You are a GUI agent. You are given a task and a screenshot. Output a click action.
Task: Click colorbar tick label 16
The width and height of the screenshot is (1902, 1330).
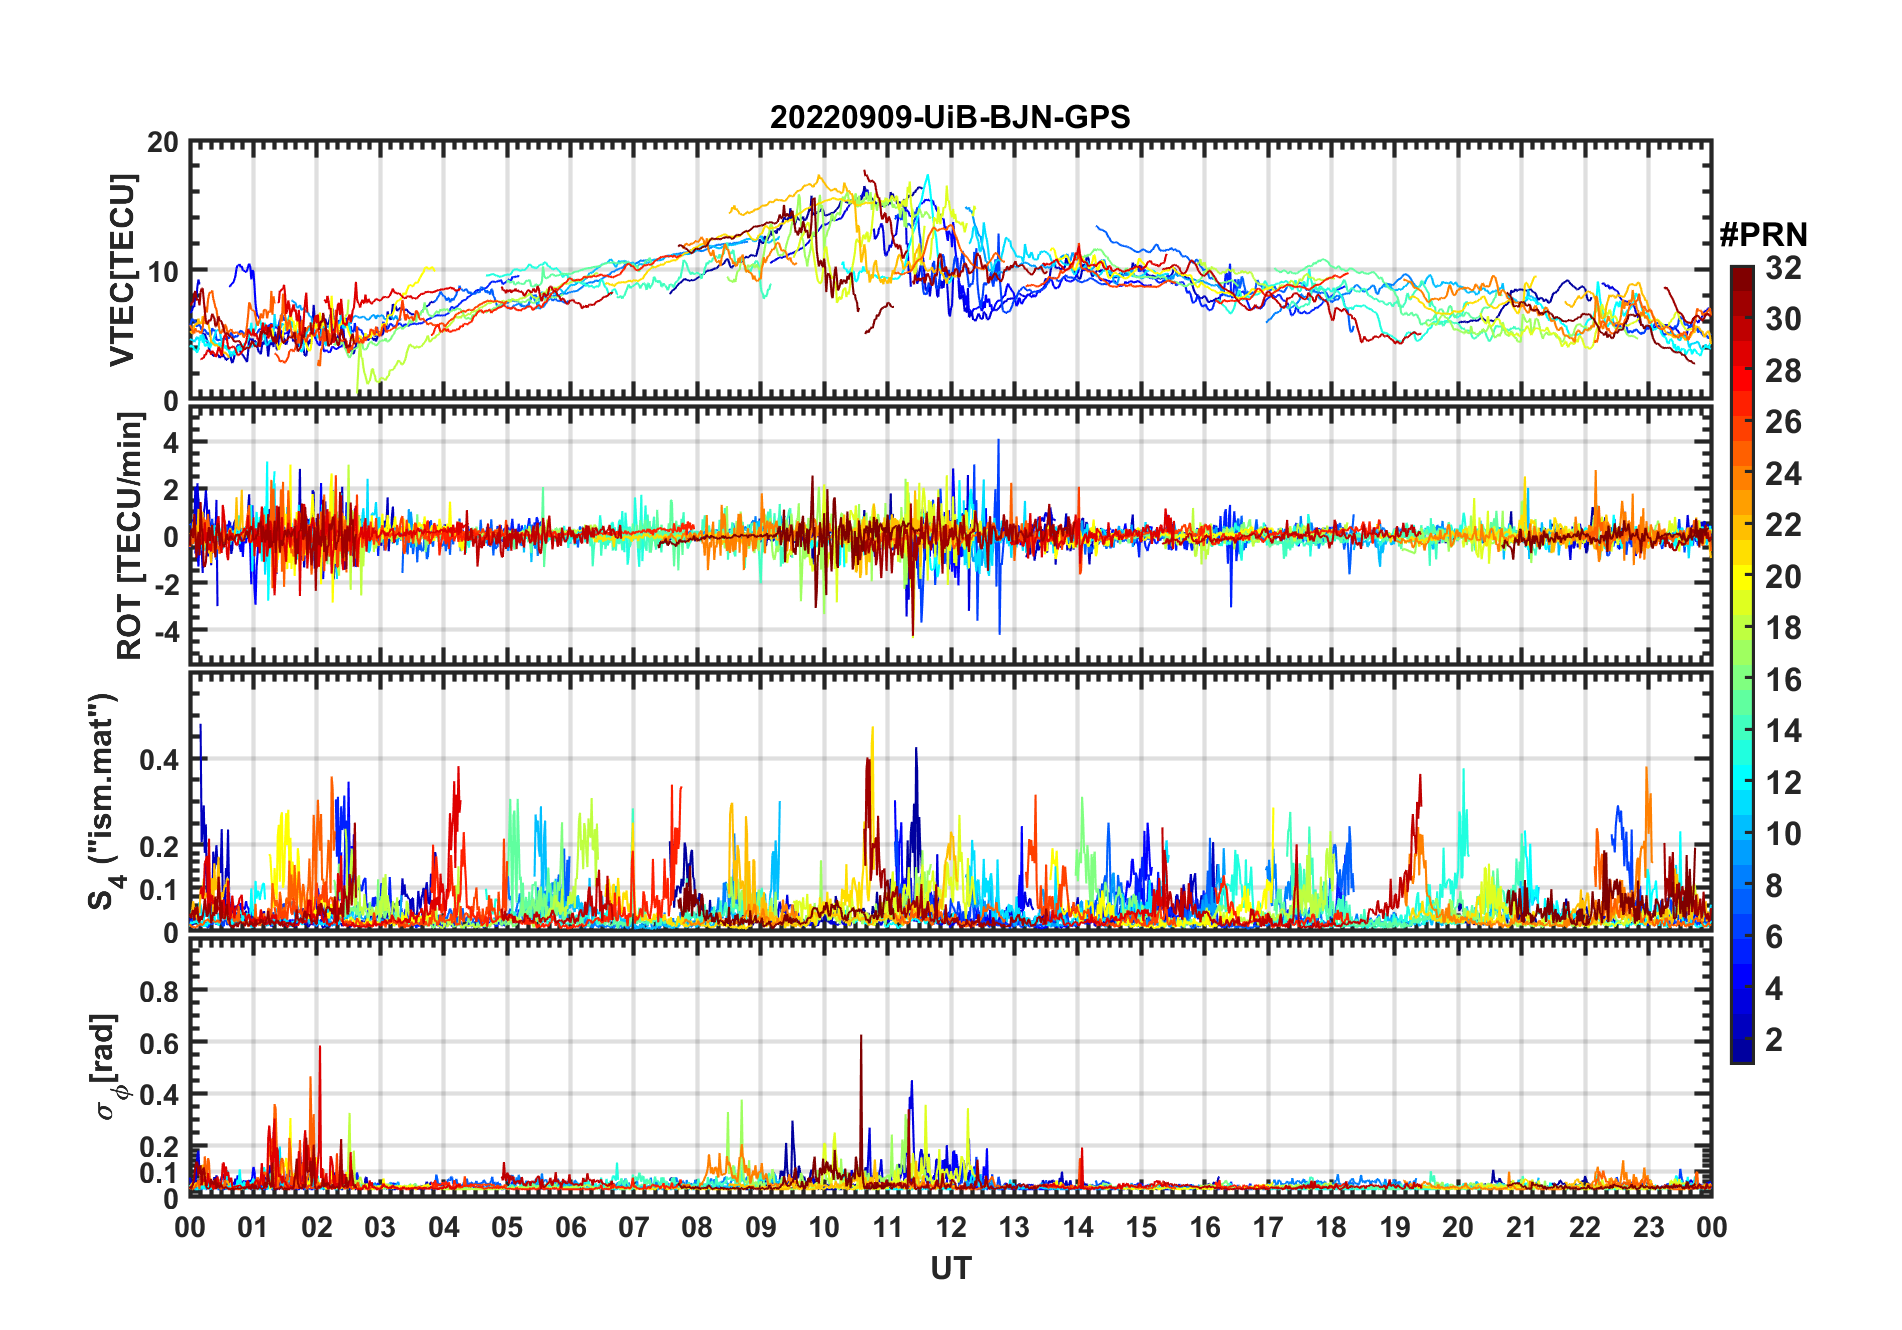coord(1783,680)
